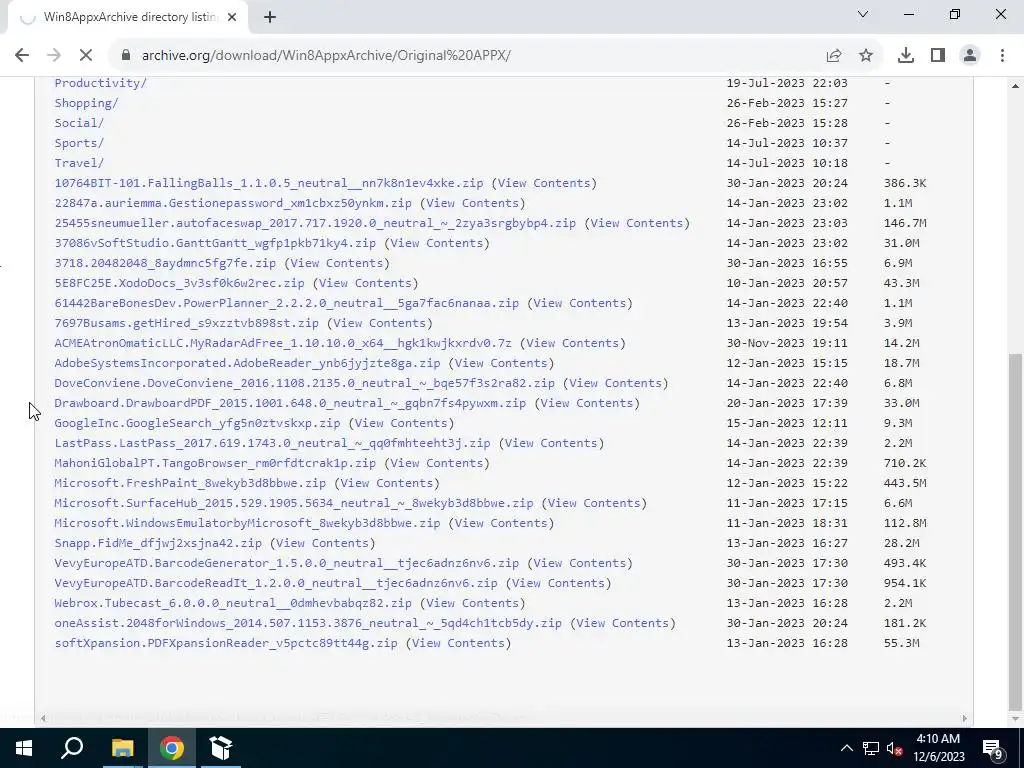The width and height of the screenshot is (1024, 768).
Task: Download the MyRadarAdFree 7z file
Action: pyautogui.click(x=283, y=343)
